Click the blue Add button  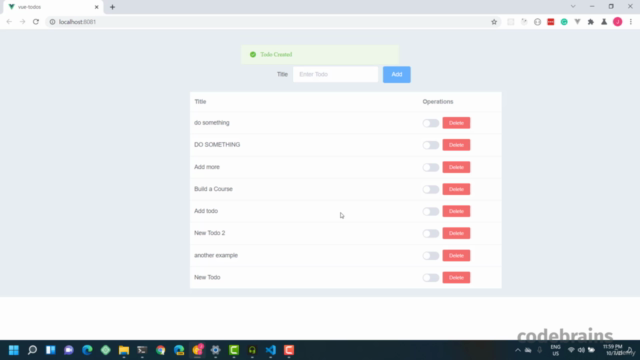tap(397, 75)
